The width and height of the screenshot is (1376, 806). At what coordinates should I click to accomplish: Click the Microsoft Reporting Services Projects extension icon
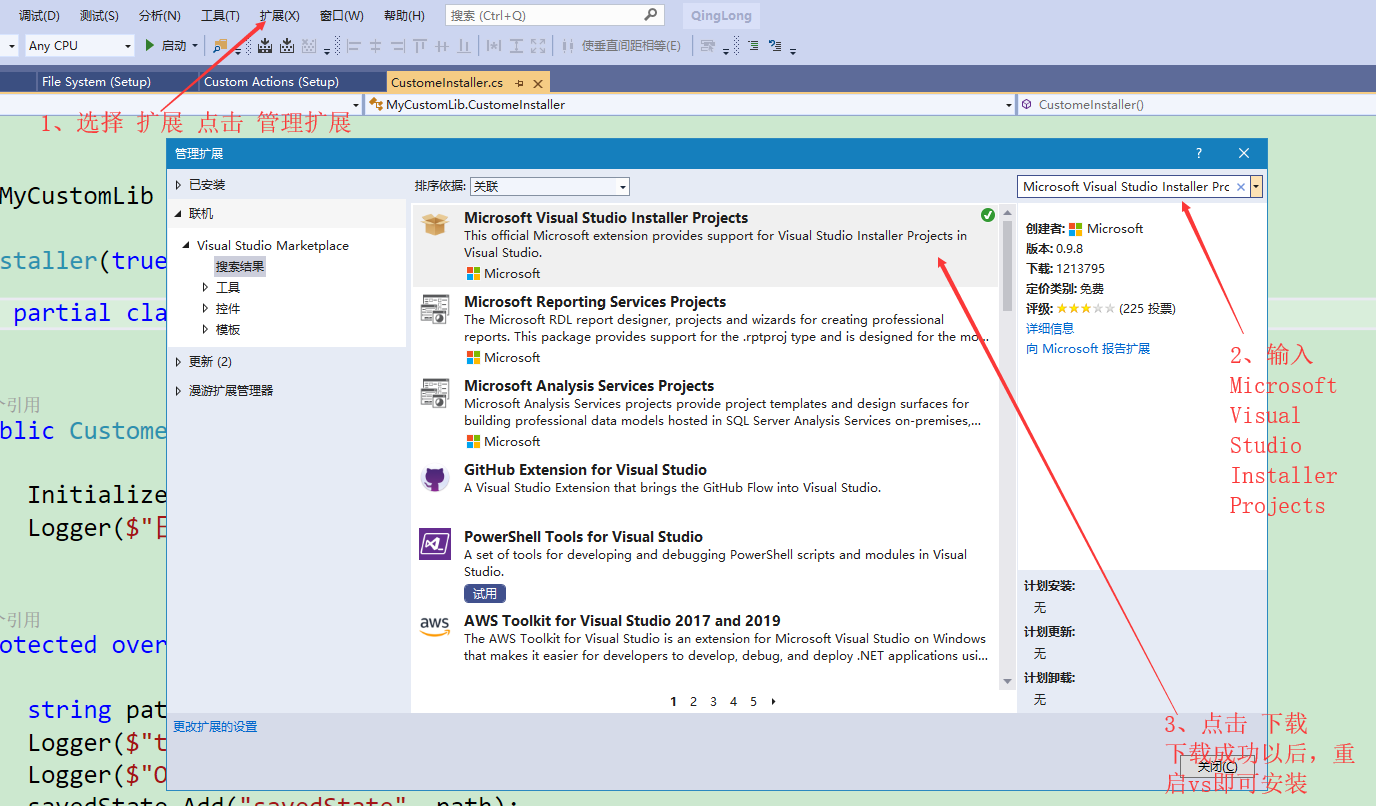point(434,309)
